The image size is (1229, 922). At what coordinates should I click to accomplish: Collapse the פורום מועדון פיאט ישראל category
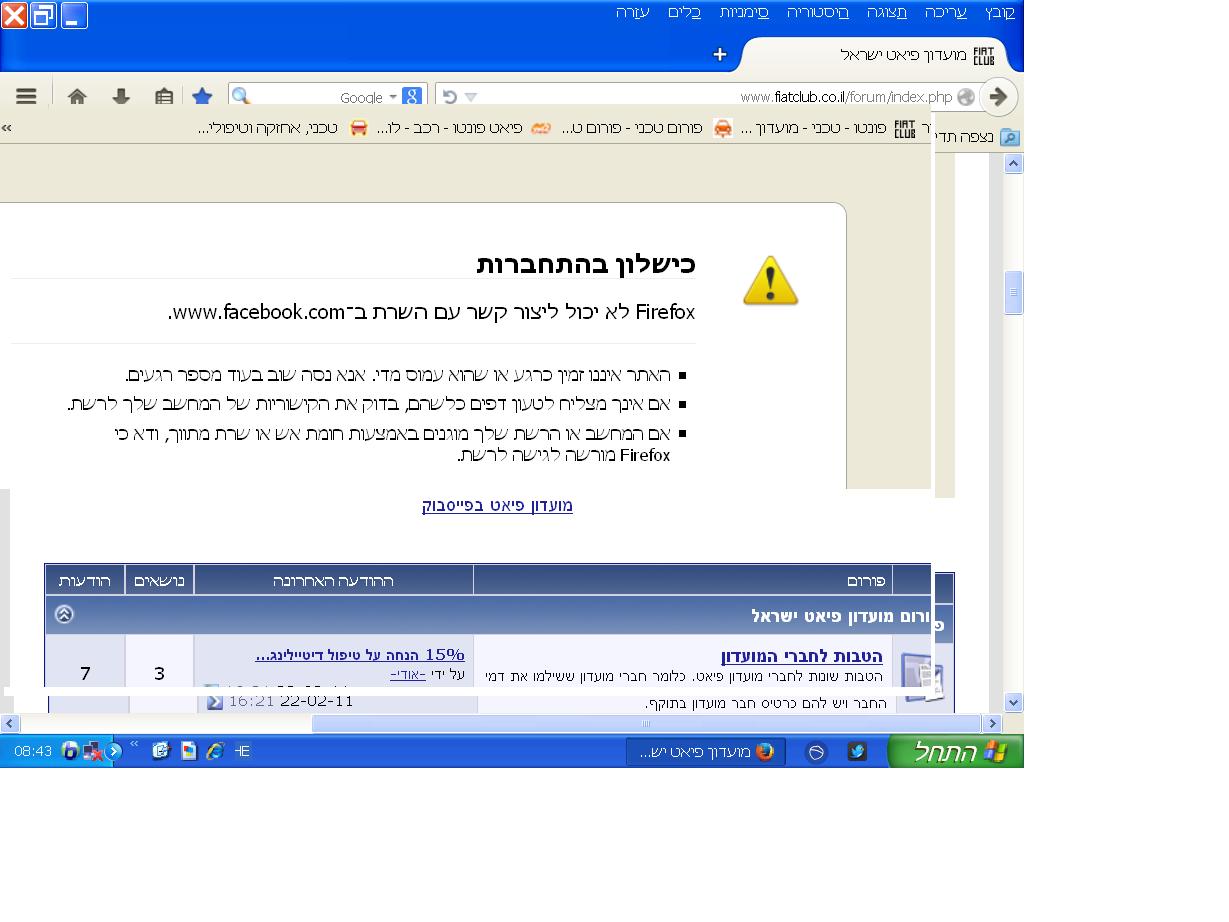[64, 614]
